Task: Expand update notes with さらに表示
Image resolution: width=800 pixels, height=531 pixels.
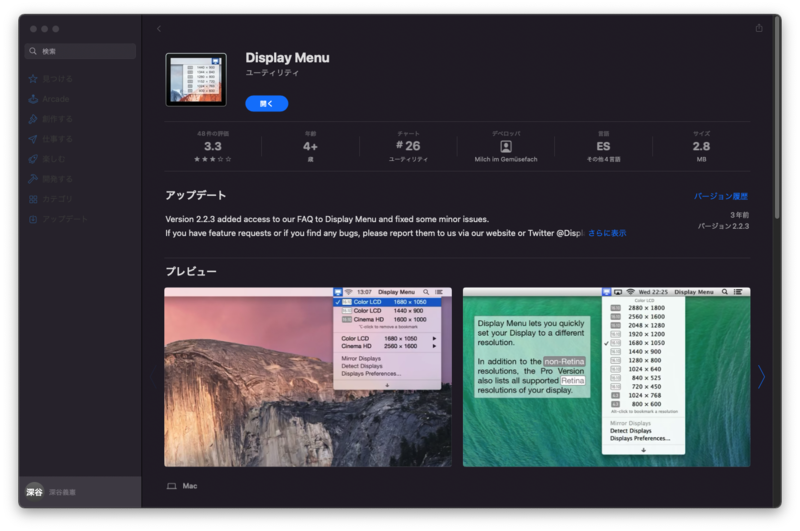Action: 607,233
